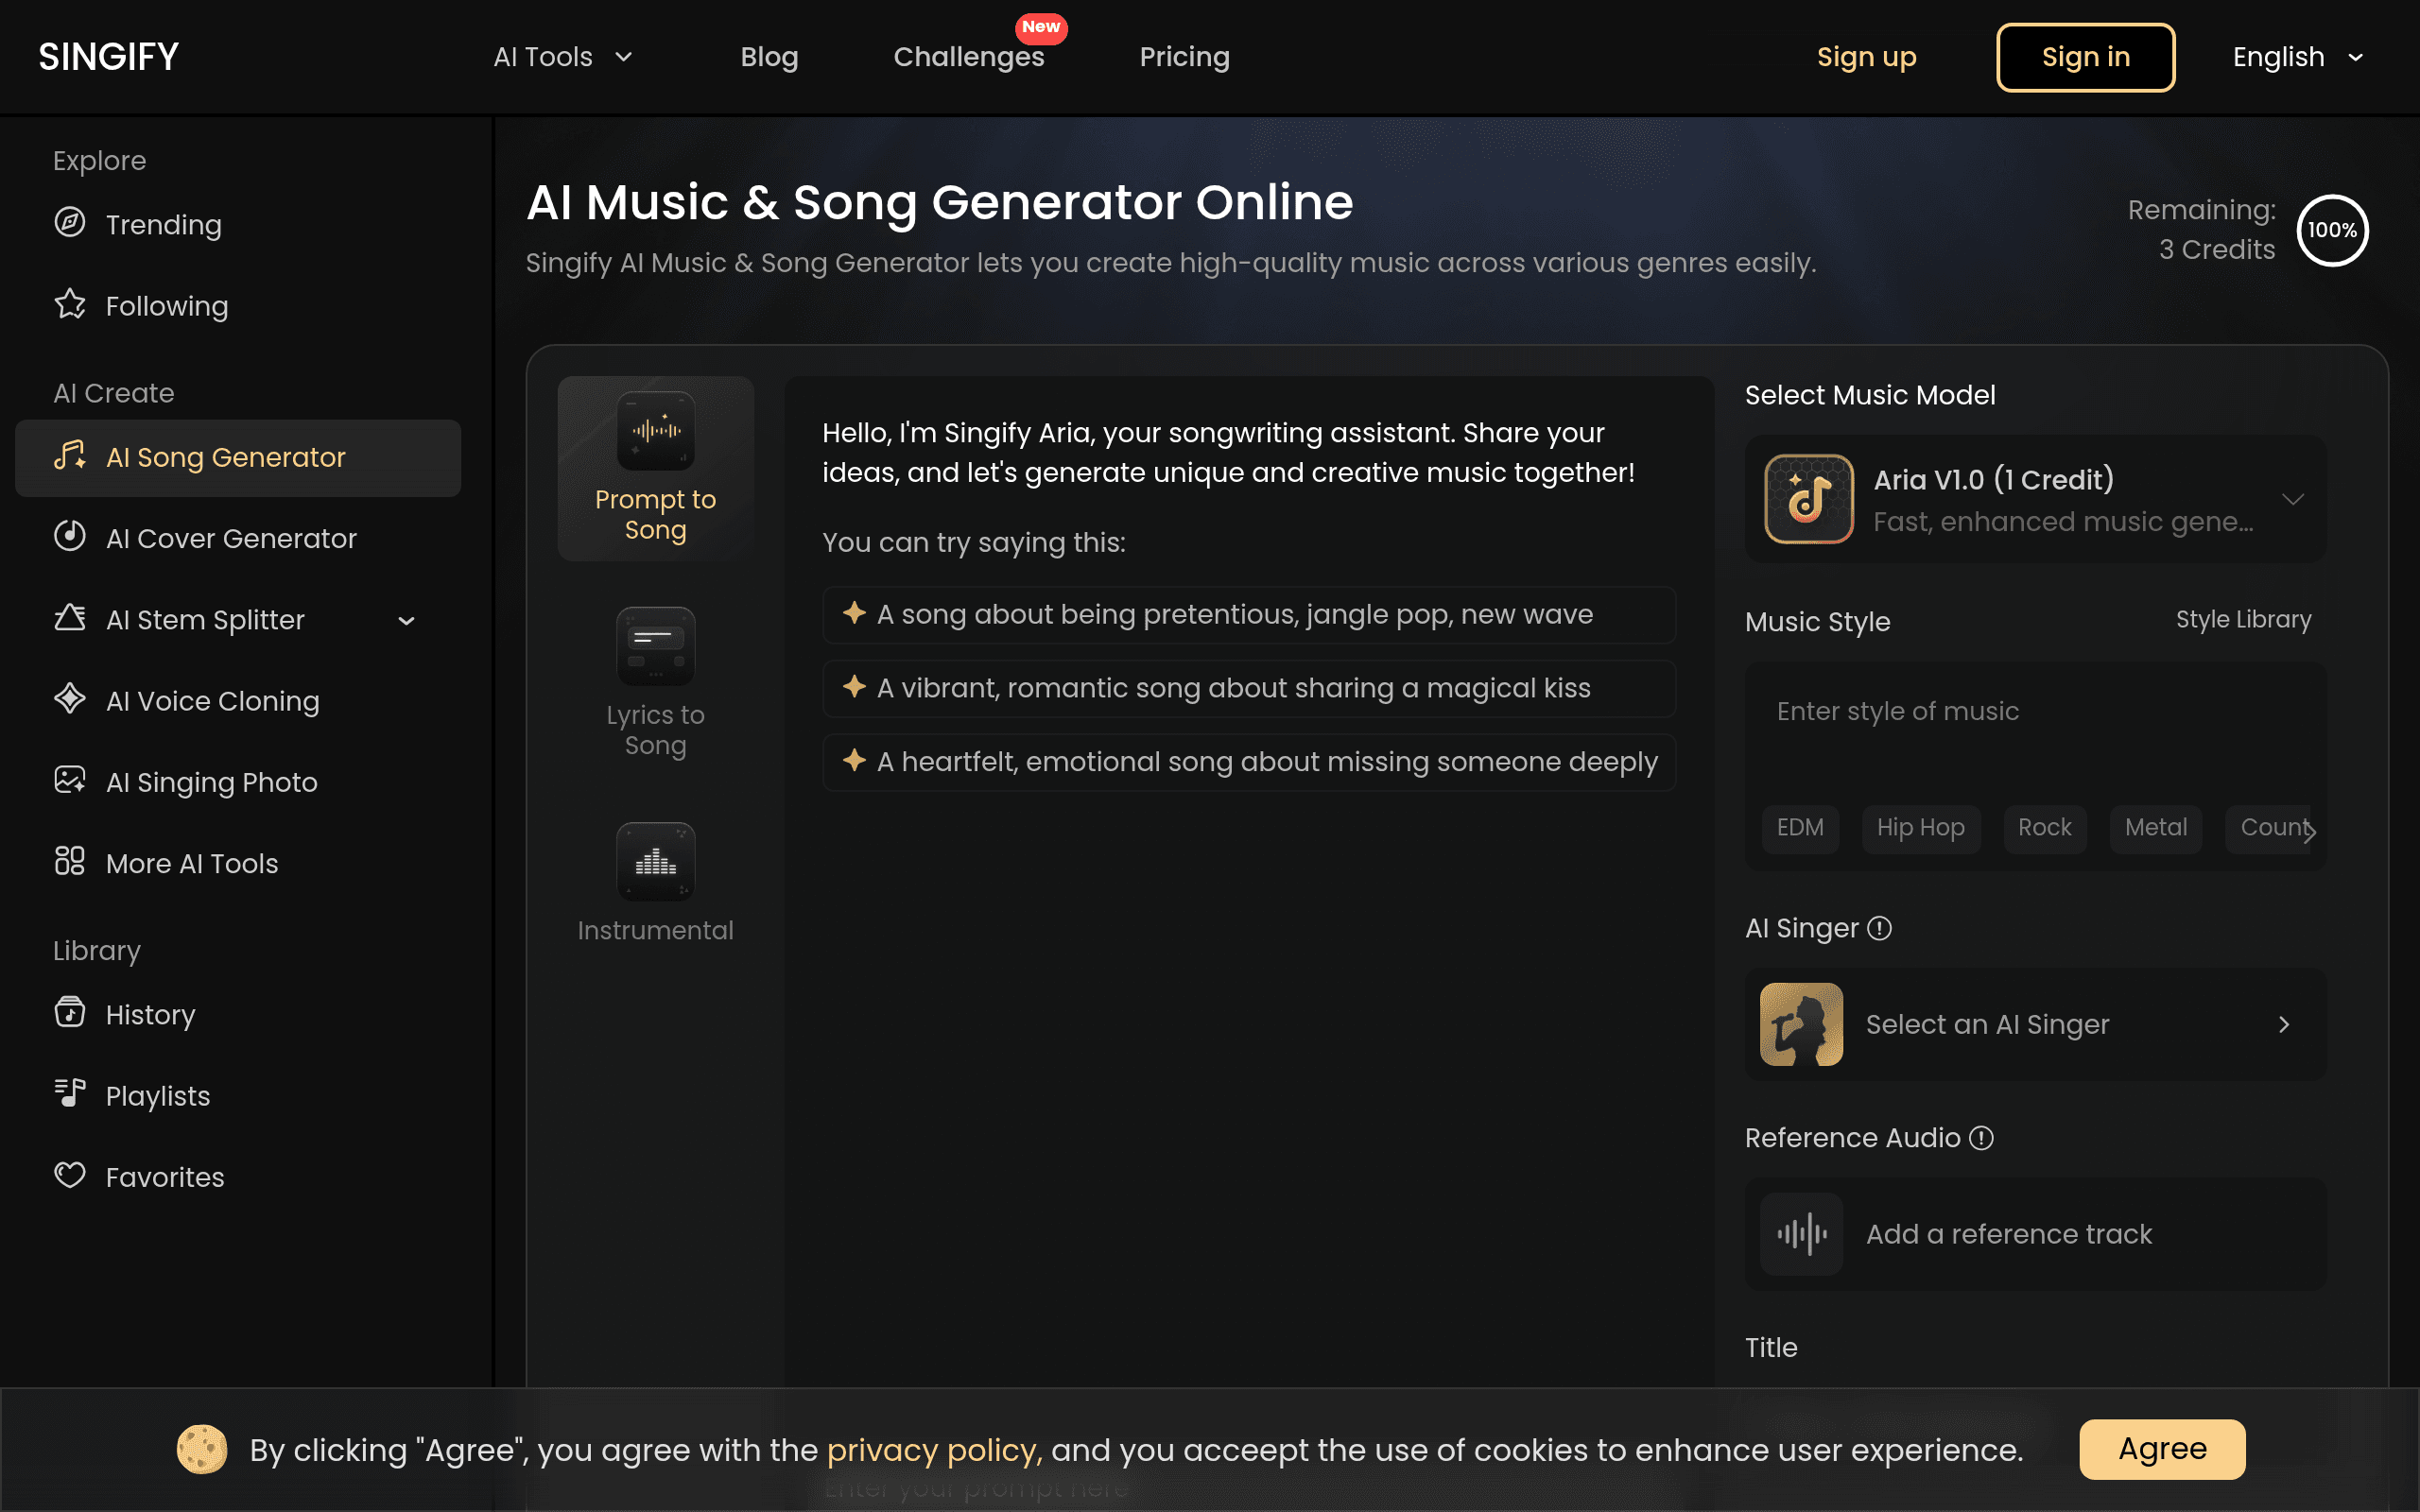Choose the Instrumental mode icon
The image size is (2420, 1512).
[655, 862]
